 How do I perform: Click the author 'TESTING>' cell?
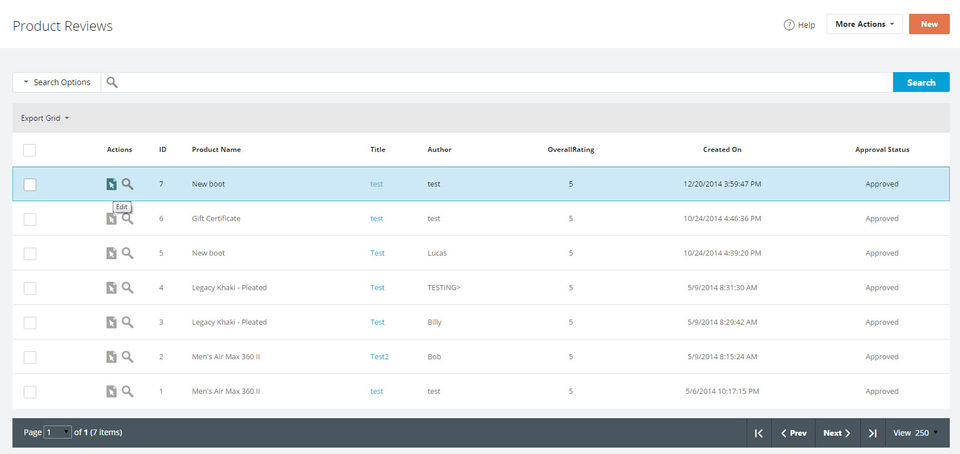click(444, 288)
